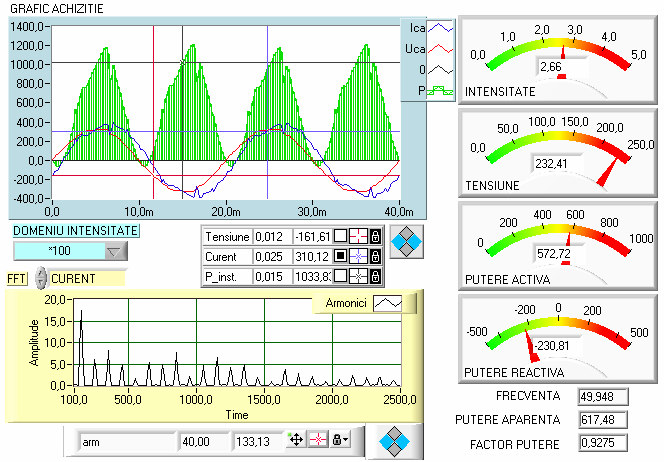Click the Uca legend label
The width and height of the screenshot is (664, 462).
(x=415, y=49)
